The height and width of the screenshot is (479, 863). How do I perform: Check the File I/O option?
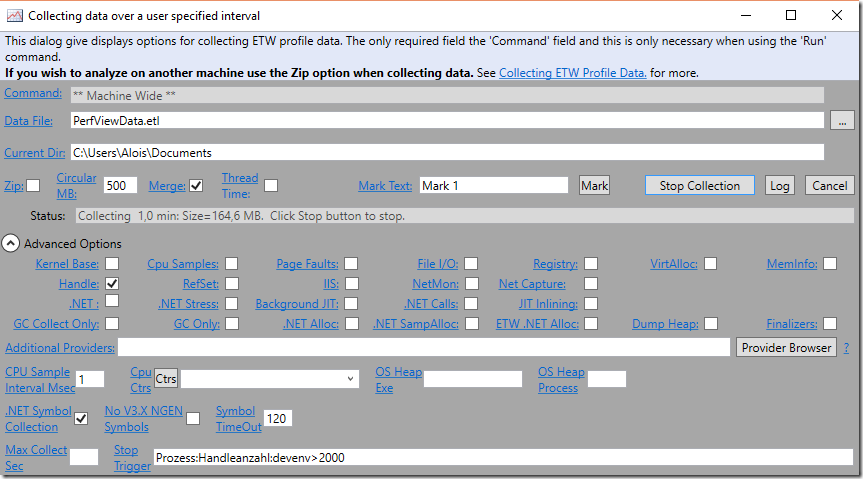point(471,264)
